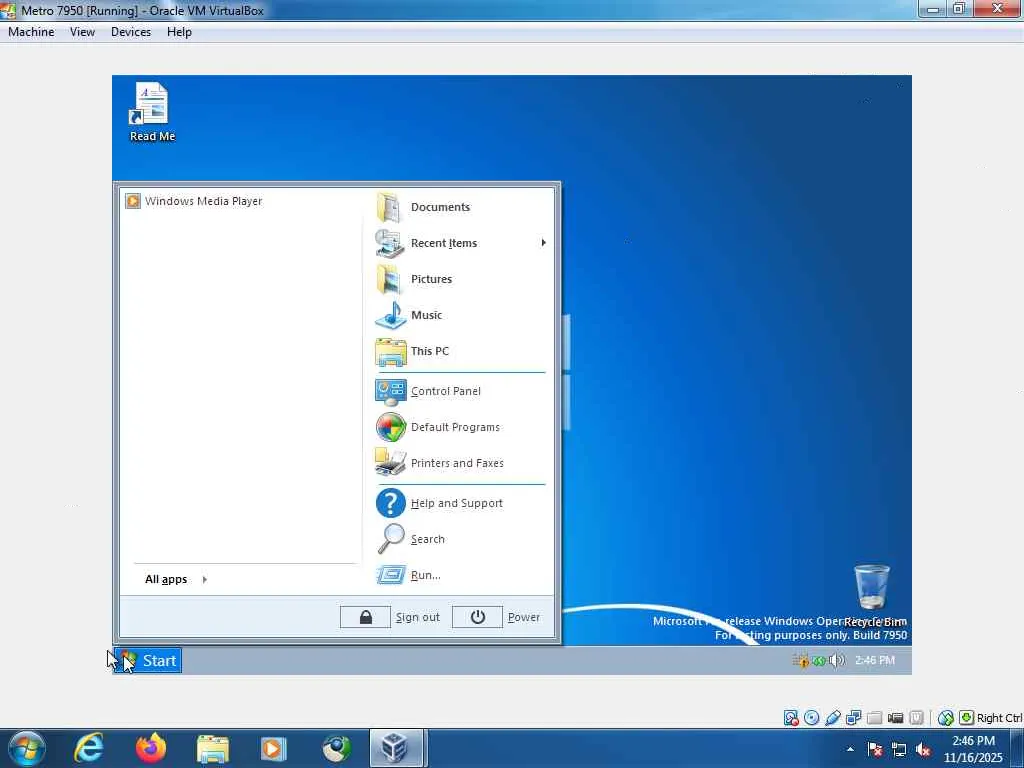Launch Internet Explorer from host taskbar
The height and width of the screenshot is (768, 1024).
click(88, 749)
